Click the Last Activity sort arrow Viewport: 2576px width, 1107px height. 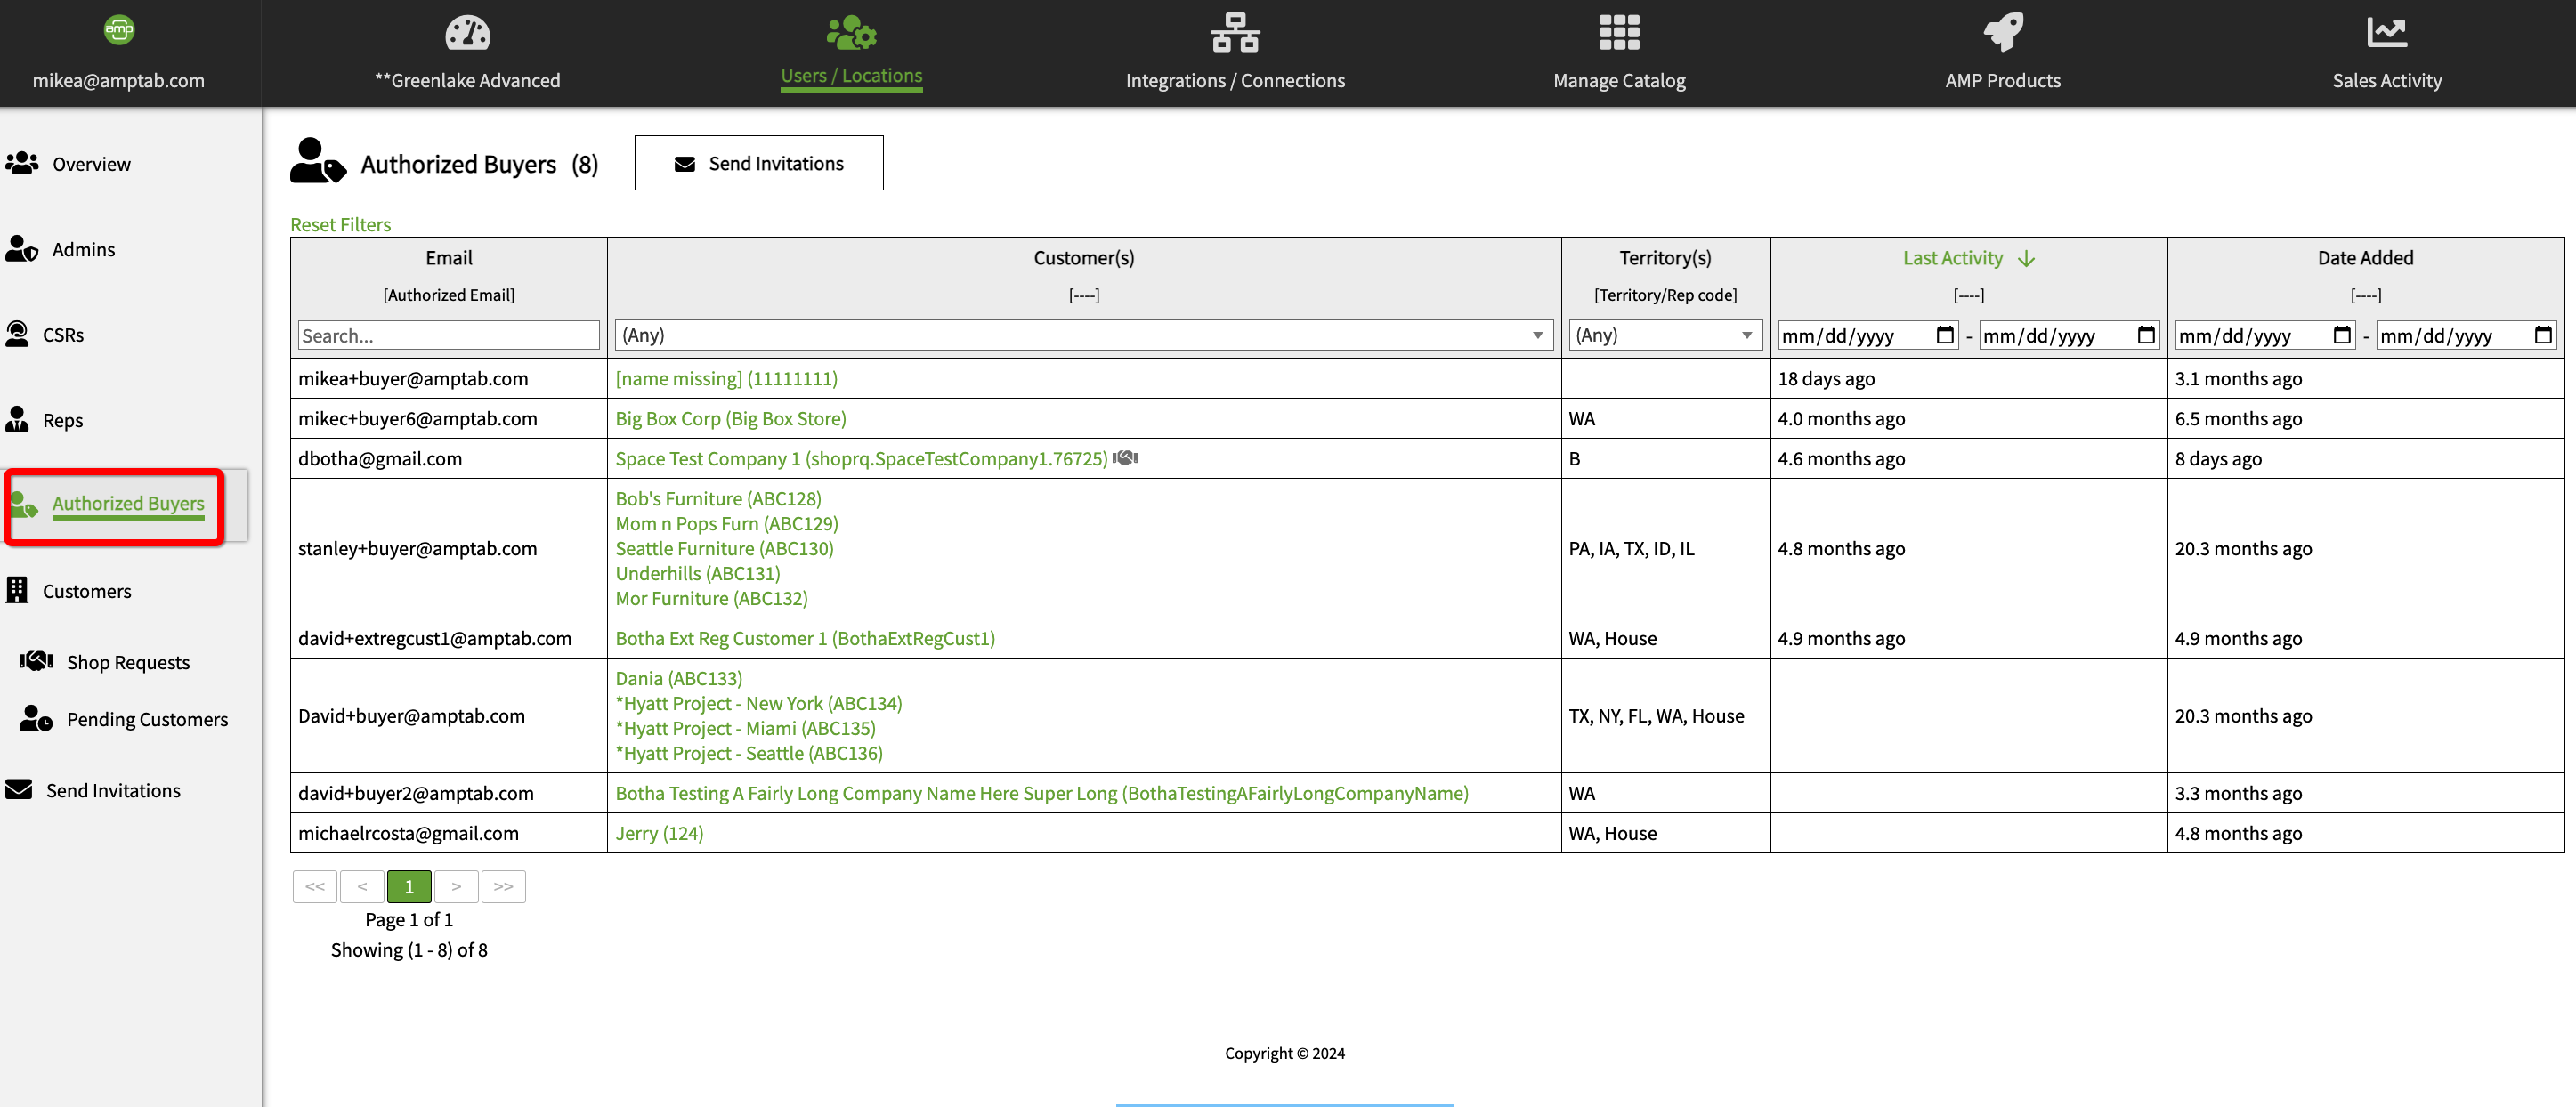click(2026, 259)
